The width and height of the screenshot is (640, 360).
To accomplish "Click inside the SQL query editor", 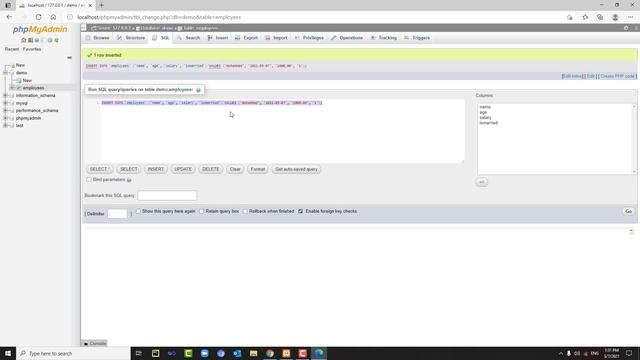I will point(282,131).
